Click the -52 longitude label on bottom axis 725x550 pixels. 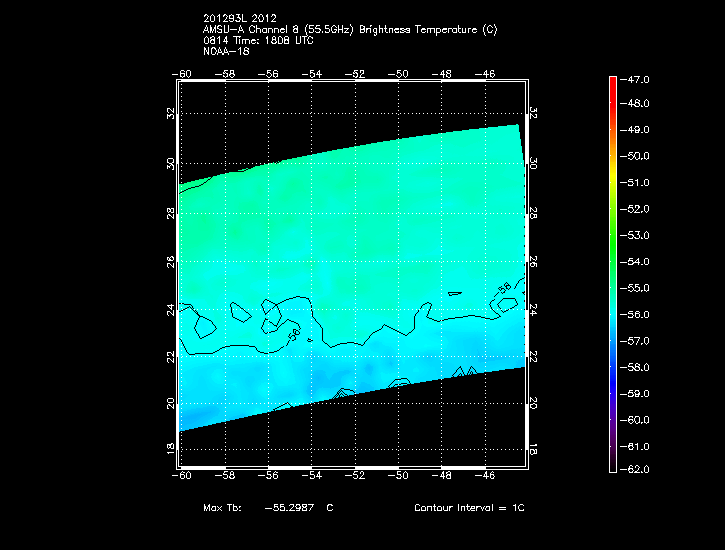(x=355, y=477)
